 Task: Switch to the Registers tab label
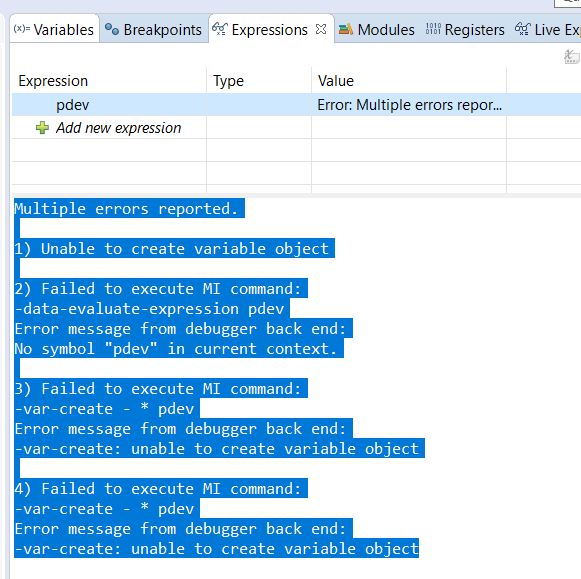click(x=475, y=30)
